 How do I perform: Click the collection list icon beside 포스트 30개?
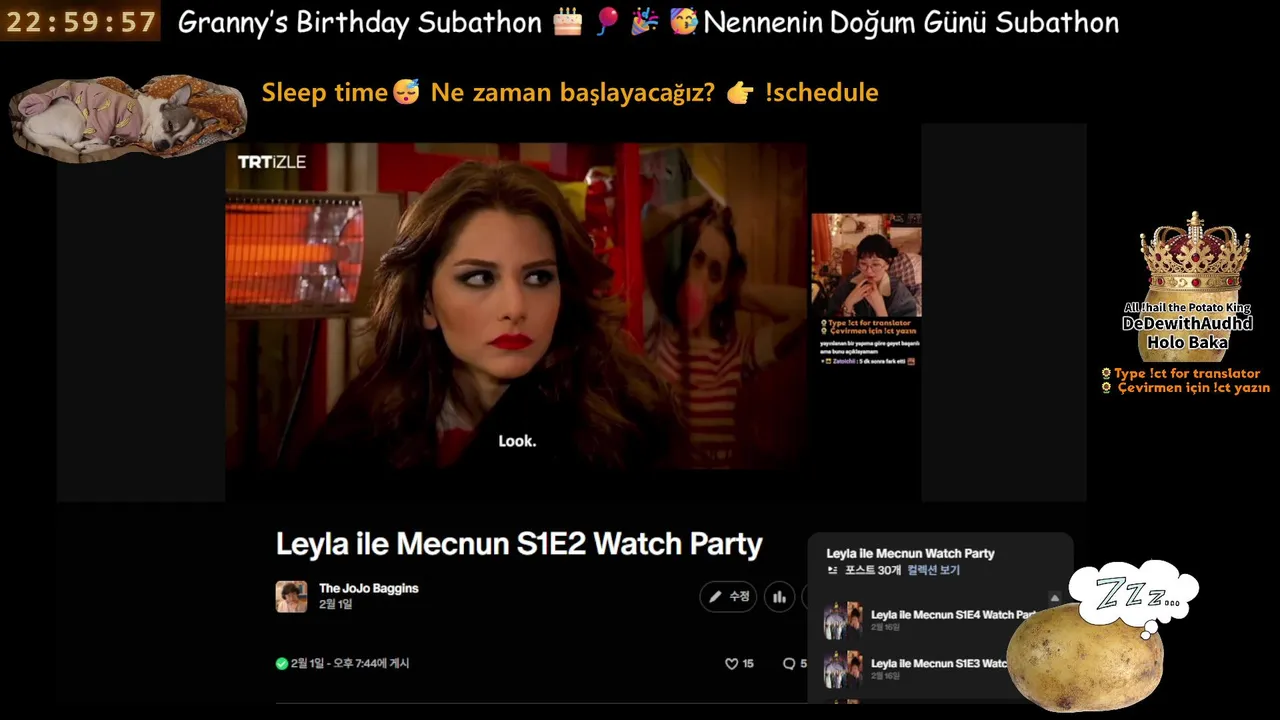[833, 570]
